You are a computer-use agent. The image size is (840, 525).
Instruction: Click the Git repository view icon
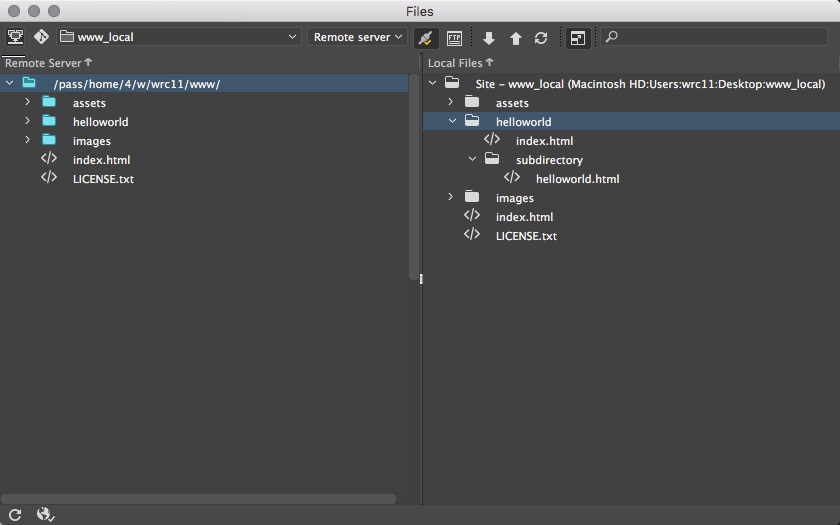click(x=41, y=37)
